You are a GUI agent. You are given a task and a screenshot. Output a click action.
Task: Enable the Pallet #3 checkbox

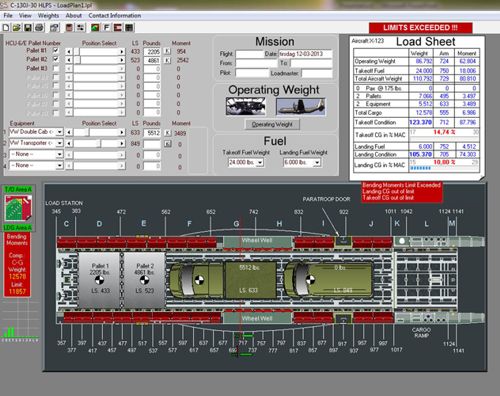pos(56,68)
